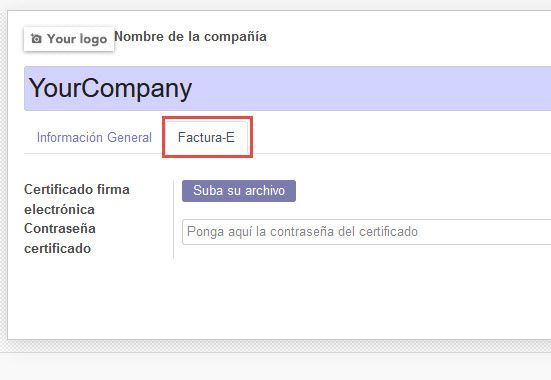Image resolution: width=551 pixels, height=380 pixels.
Task: Click the tab bar line right of Factura-E
Action: point(401,153)
